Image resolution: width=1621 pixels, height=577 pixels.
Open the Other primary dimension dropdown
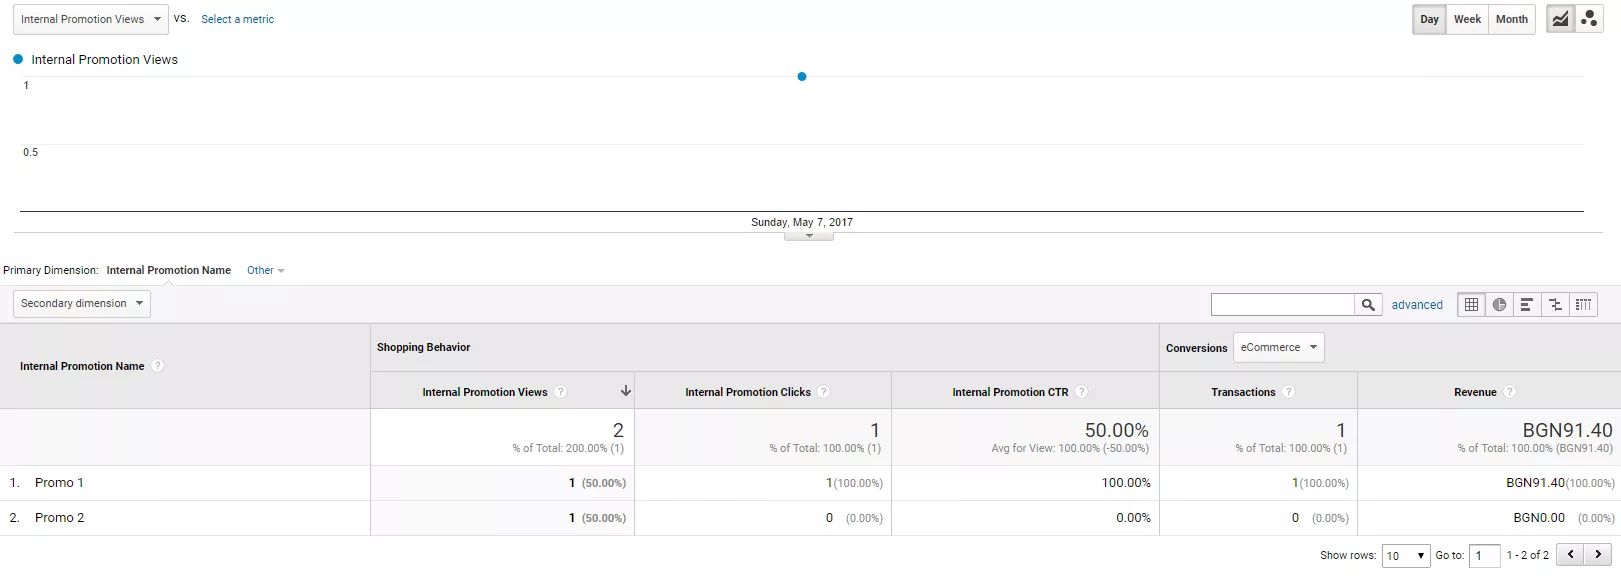tap(266, 270)
